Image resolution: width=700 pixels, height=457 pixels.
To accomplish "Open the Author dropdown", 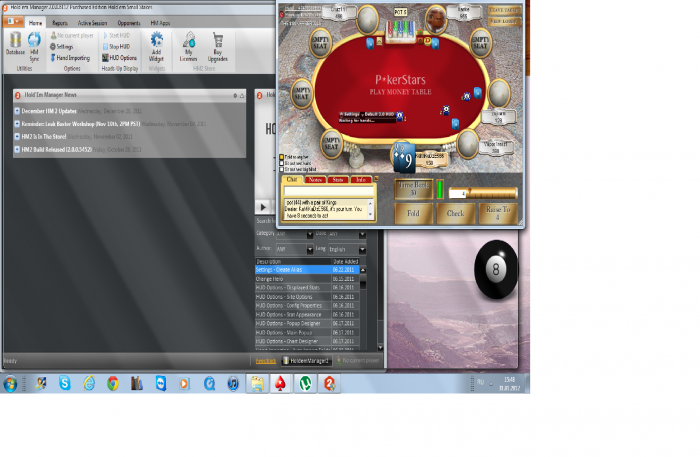I will (x=295, y=249).
